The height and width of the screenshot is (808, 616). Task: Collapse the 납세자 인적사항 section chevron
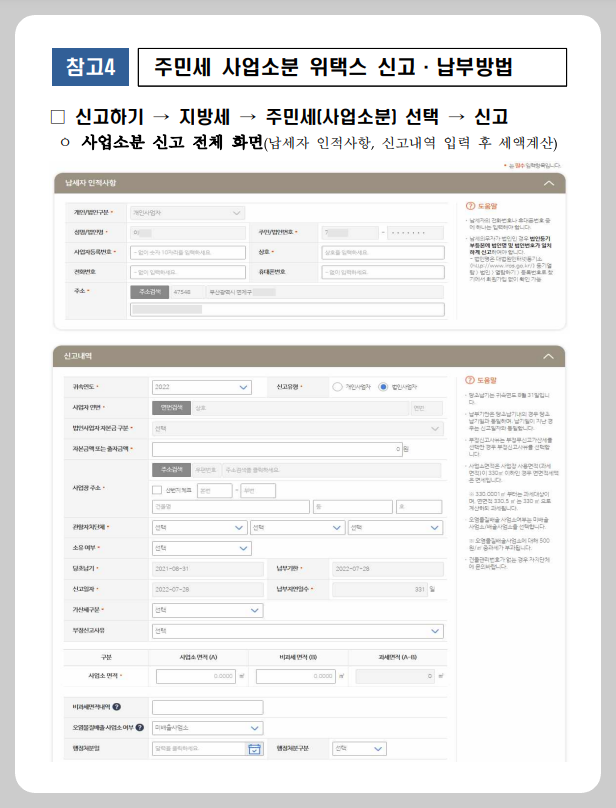click(x=549, y=183)
